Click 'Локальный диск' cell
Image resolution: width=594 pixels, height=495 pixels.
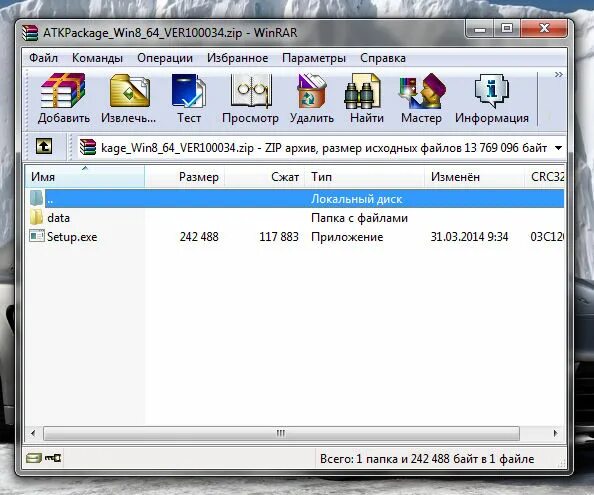356,199
